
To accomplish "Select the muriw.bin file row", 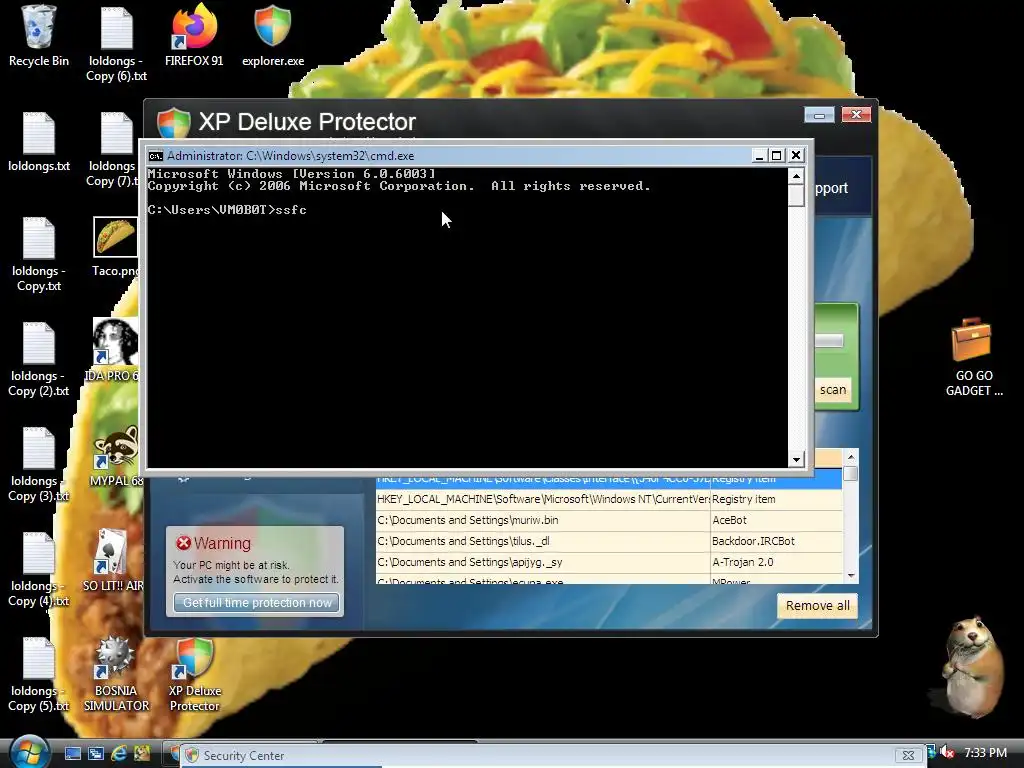I will (x=609, y=520).
